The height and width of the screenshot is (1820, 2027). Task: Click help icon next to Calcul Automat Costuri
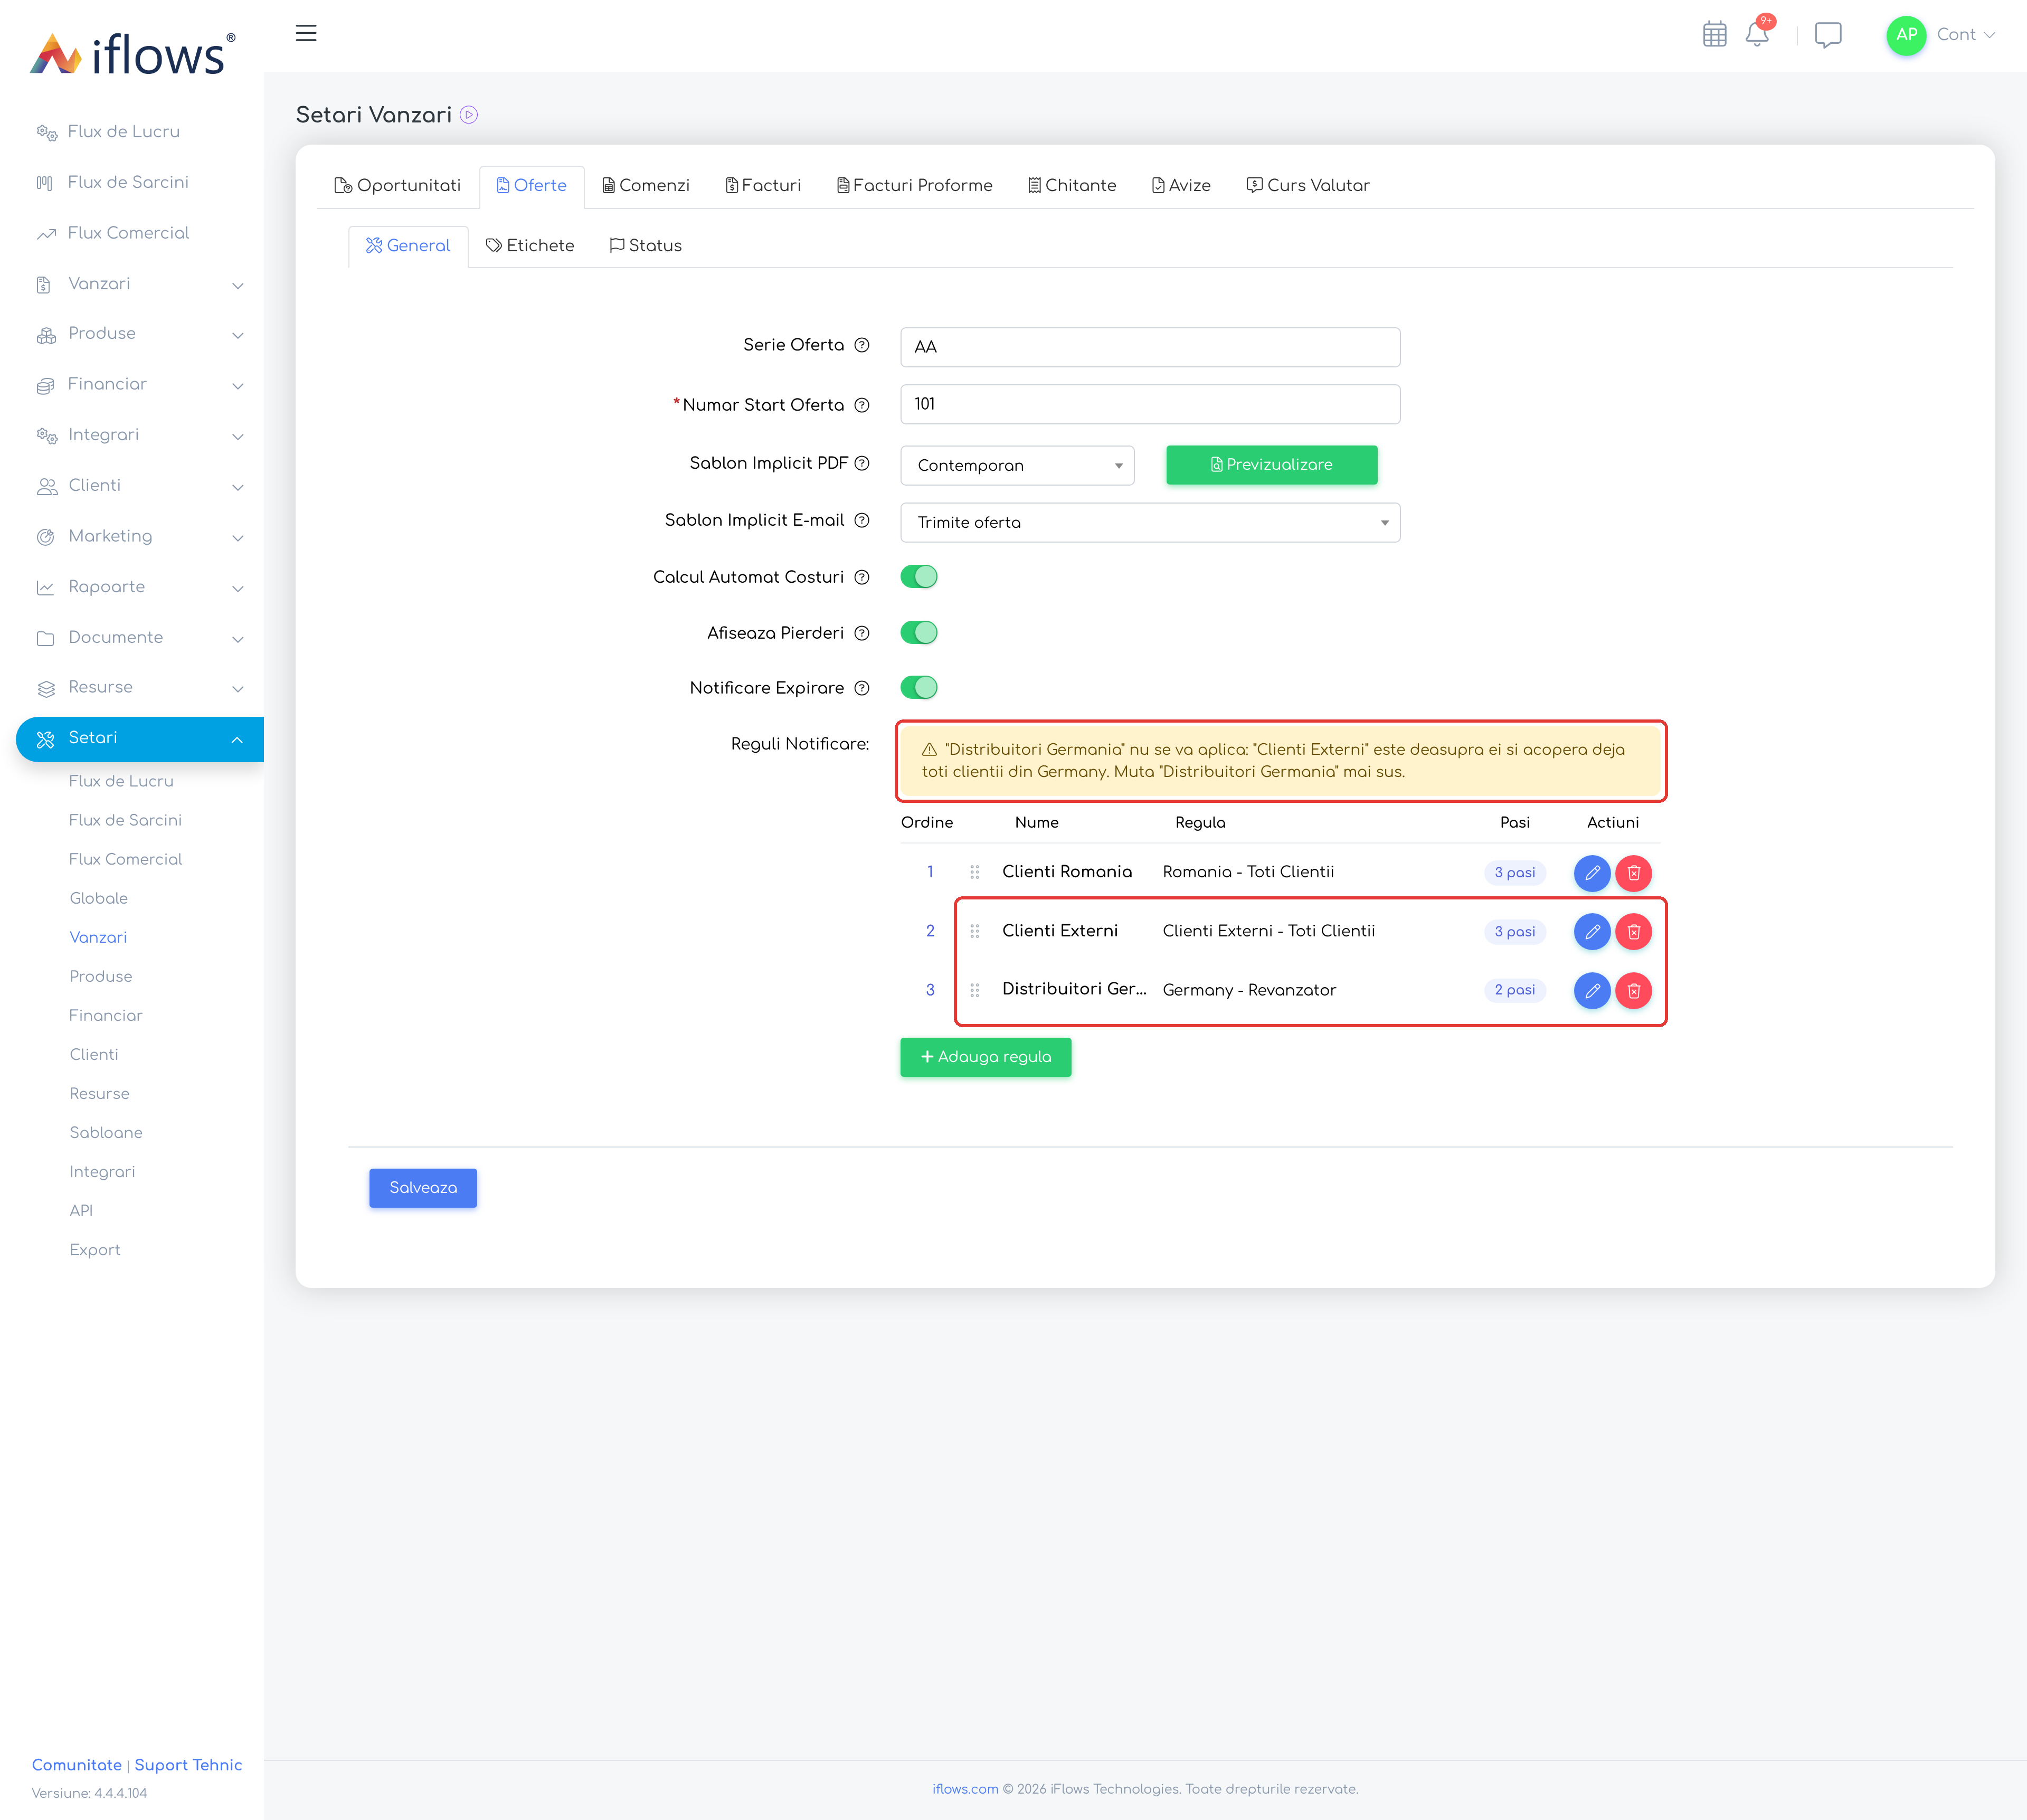tap(861, 577)
